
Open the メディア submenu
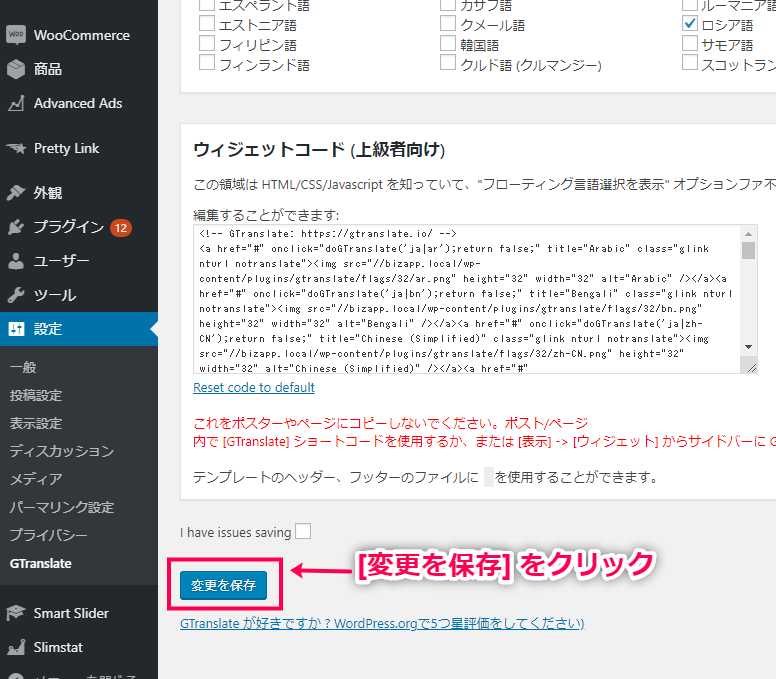click(x=36, y=479)
